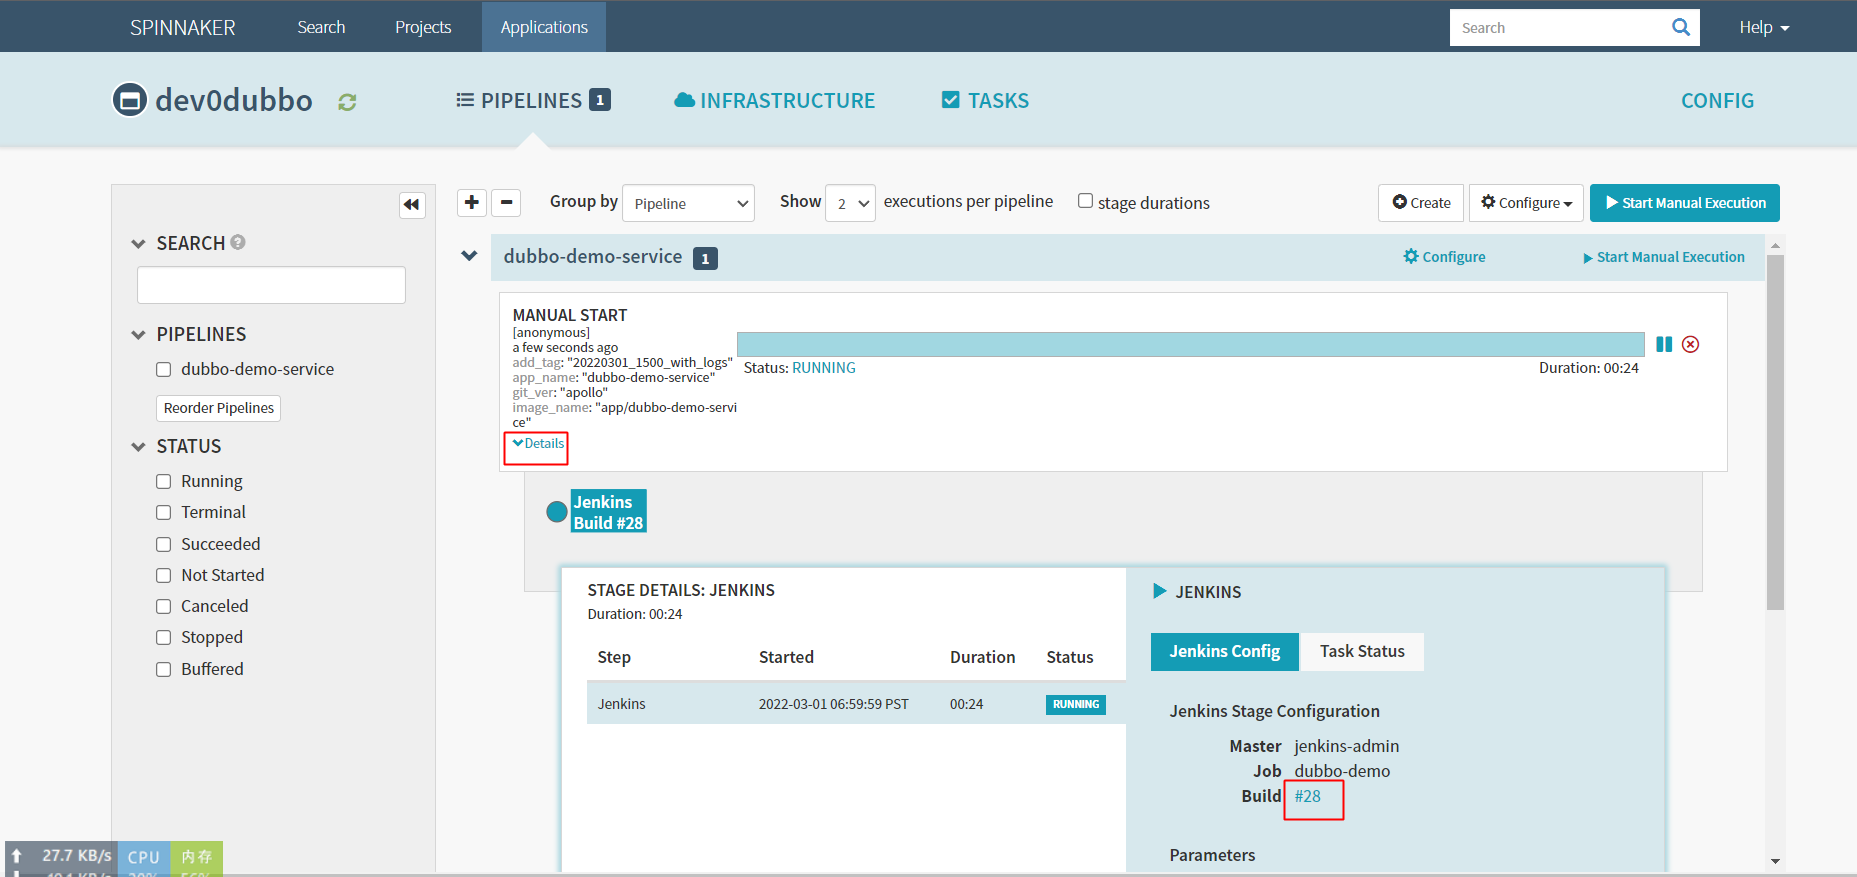
Task: Click the Status: RUNNING text
Action: [x=800, y=368]
